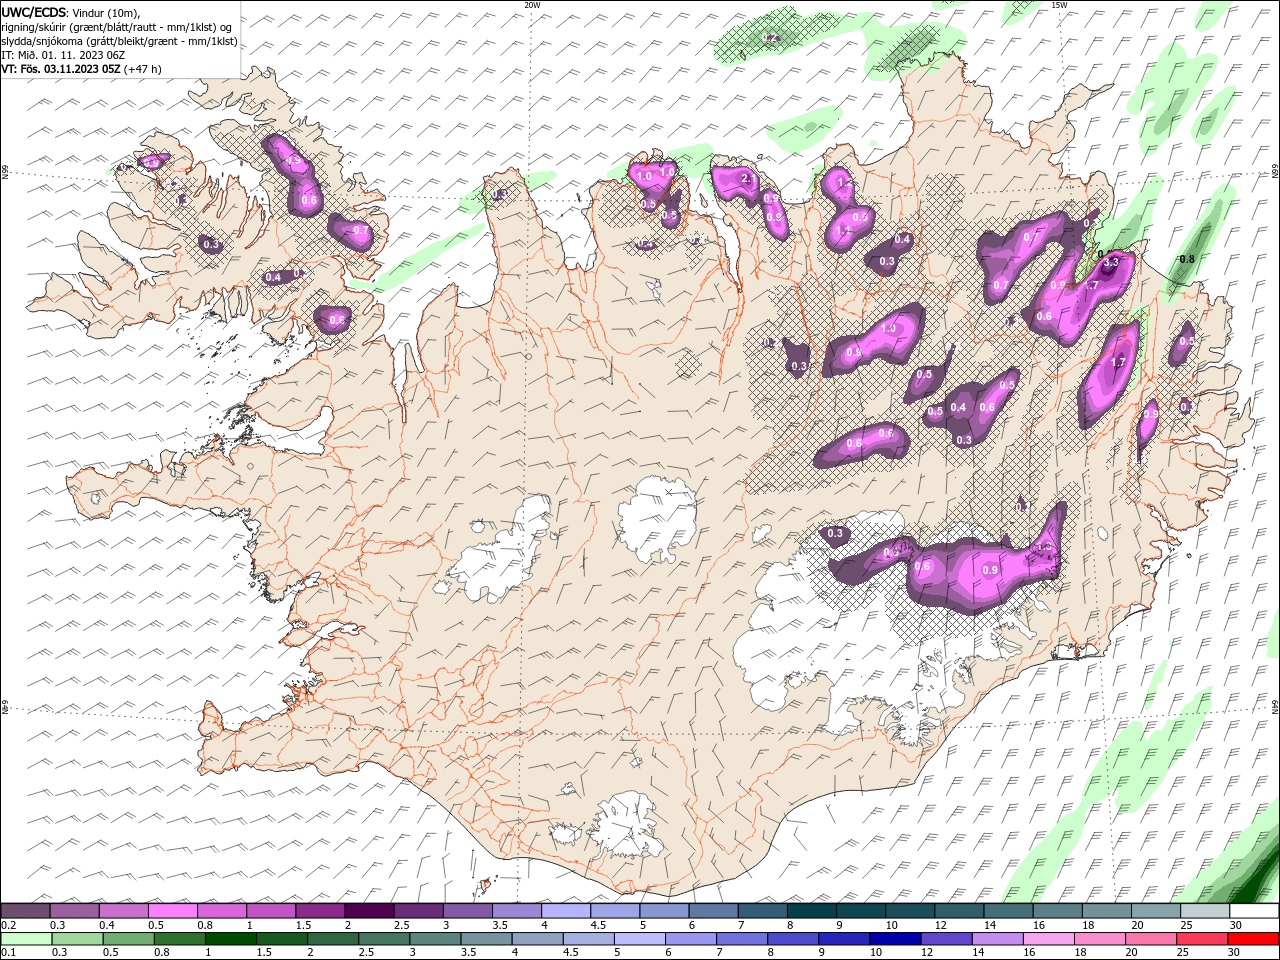Click the "3.5" number under the top legend row
This screenshot has height=960, width=1280.
(499, 925)
